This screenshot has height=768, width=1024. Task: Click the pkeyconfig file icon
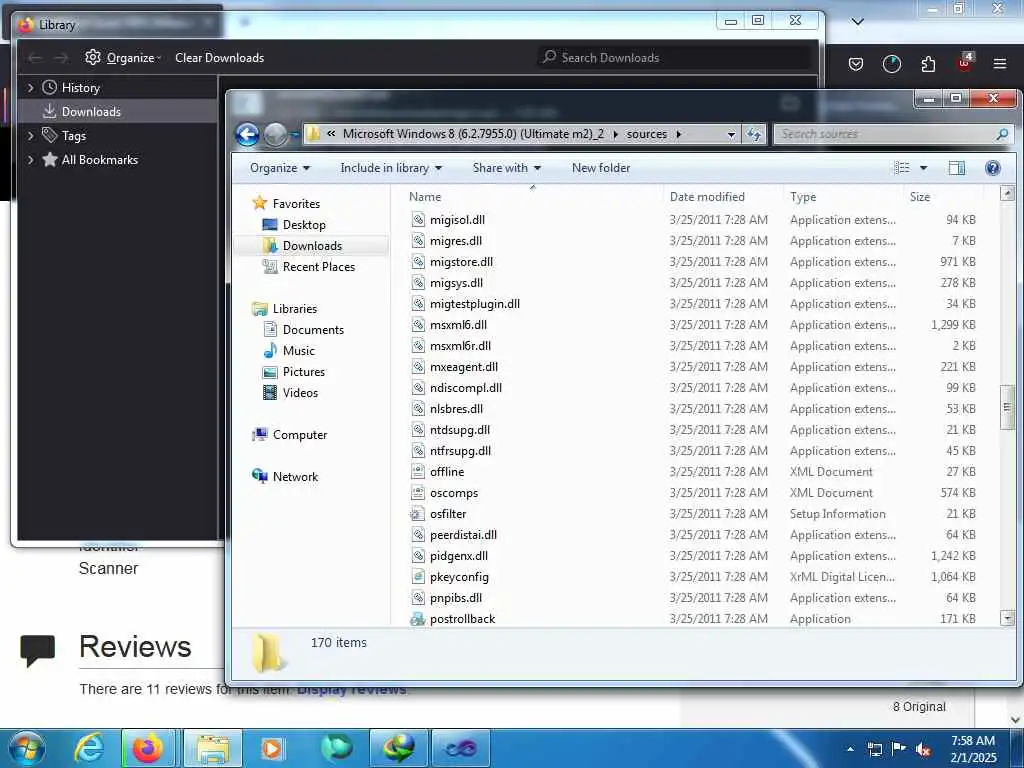417,577
